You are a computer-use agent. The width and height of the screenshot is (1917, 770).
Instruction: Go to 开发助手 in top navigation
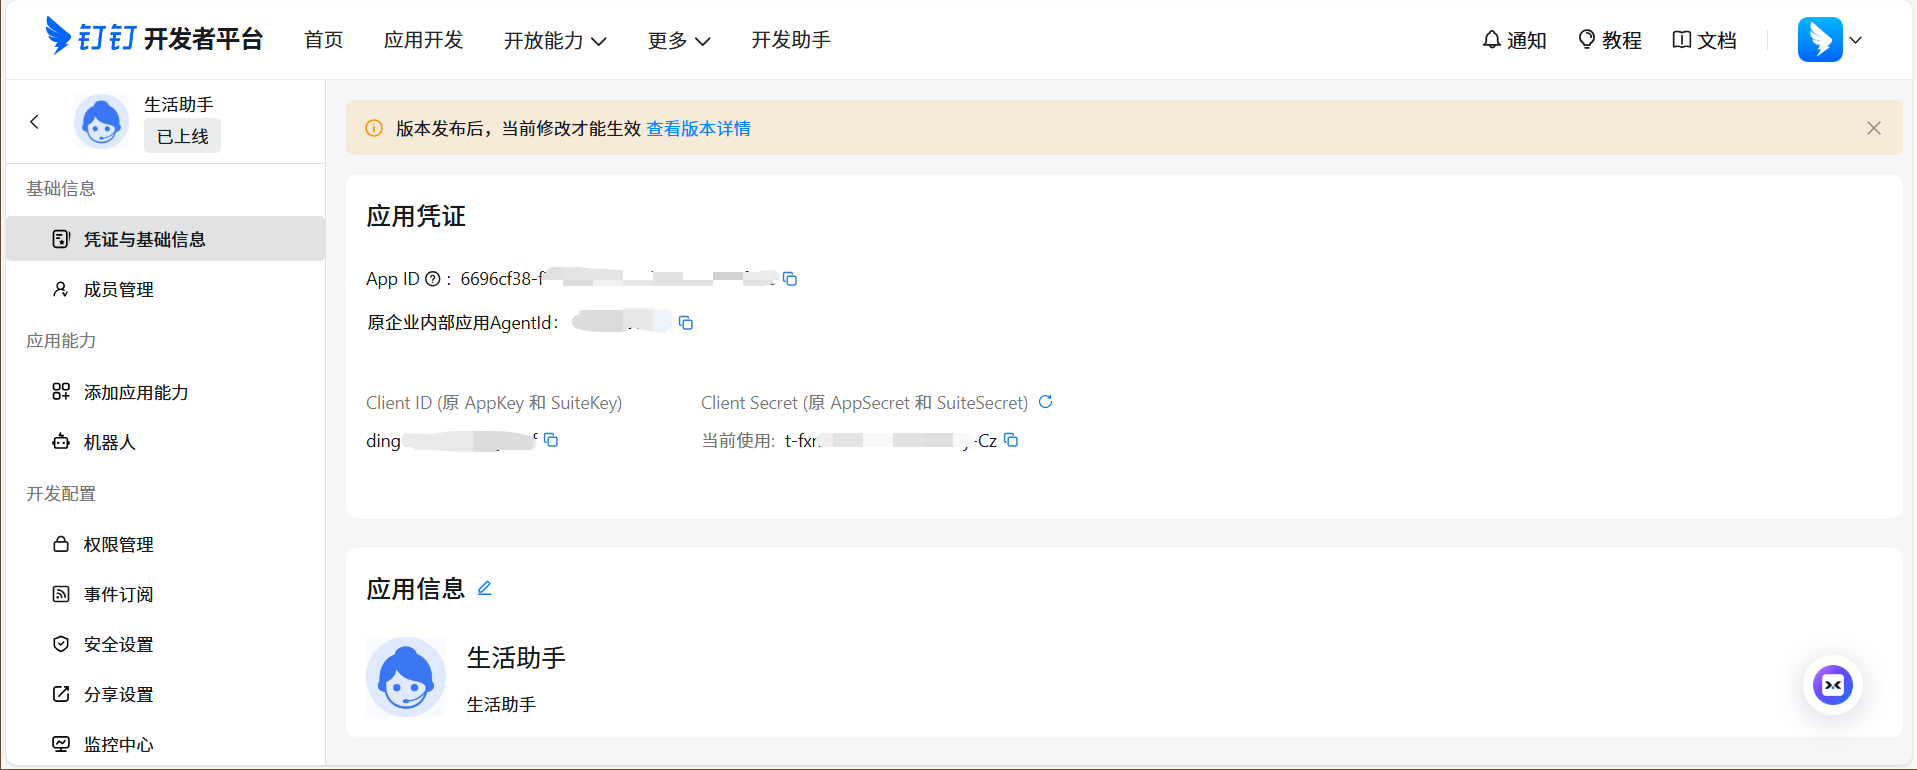click(790, 40)
